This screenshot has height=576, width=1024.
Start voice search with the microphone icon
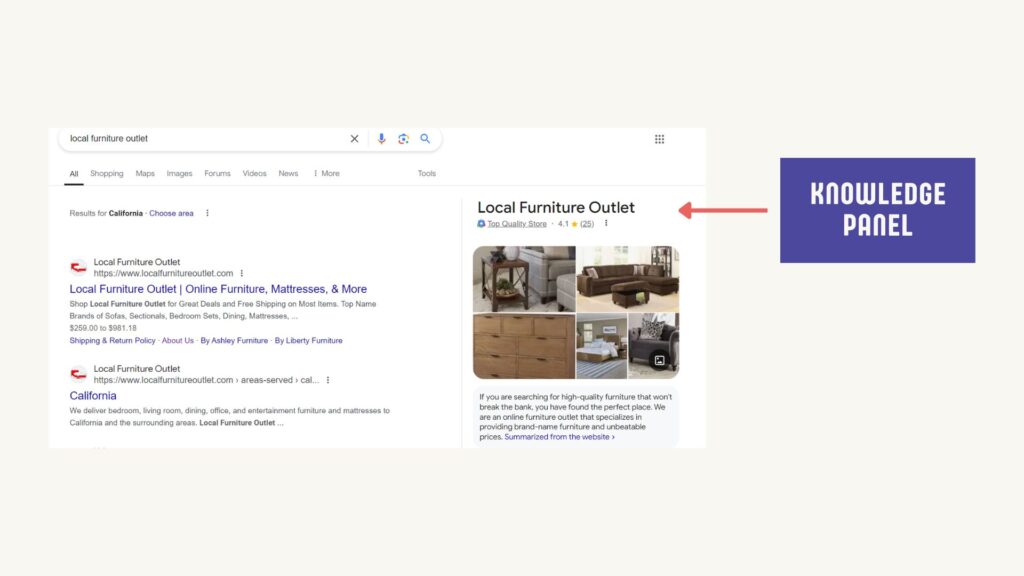(381, 138)
